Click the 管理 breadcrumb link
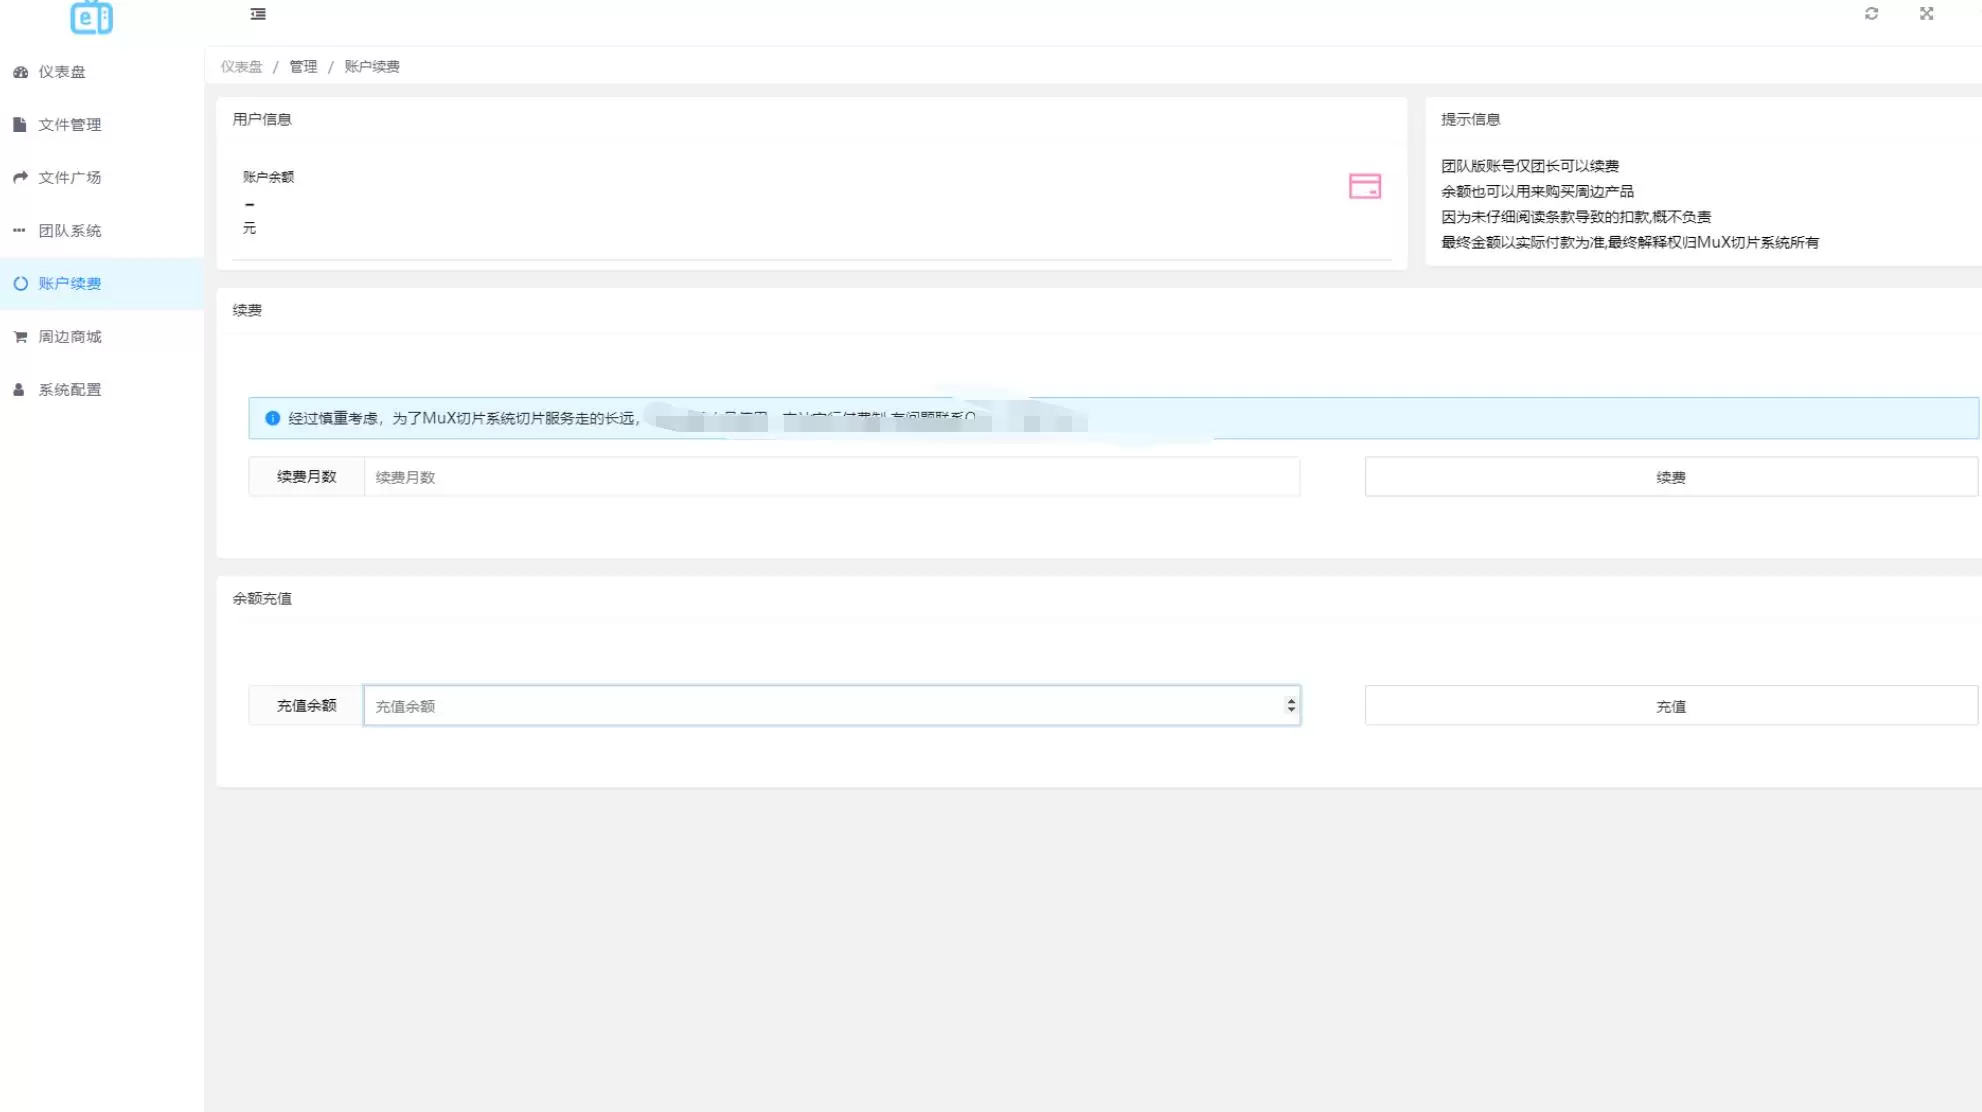 tap(303, 67)
